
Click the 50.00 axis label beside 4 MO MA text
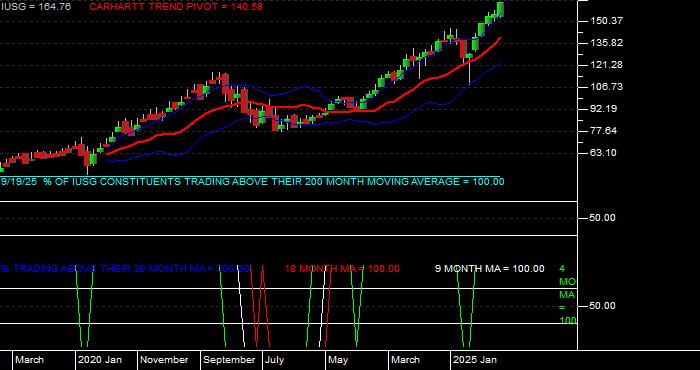603,306
